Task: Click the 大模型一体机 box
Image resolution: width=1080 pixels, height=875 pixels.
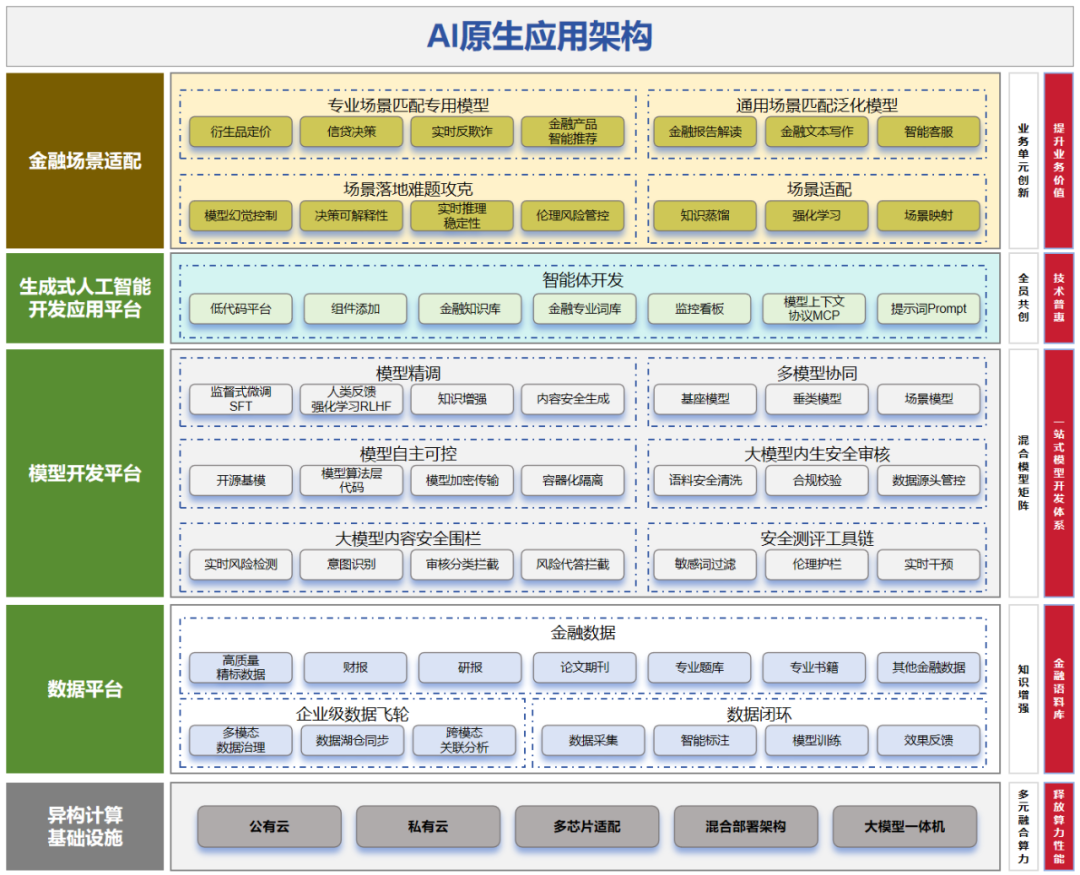Action: coord(904,826)
